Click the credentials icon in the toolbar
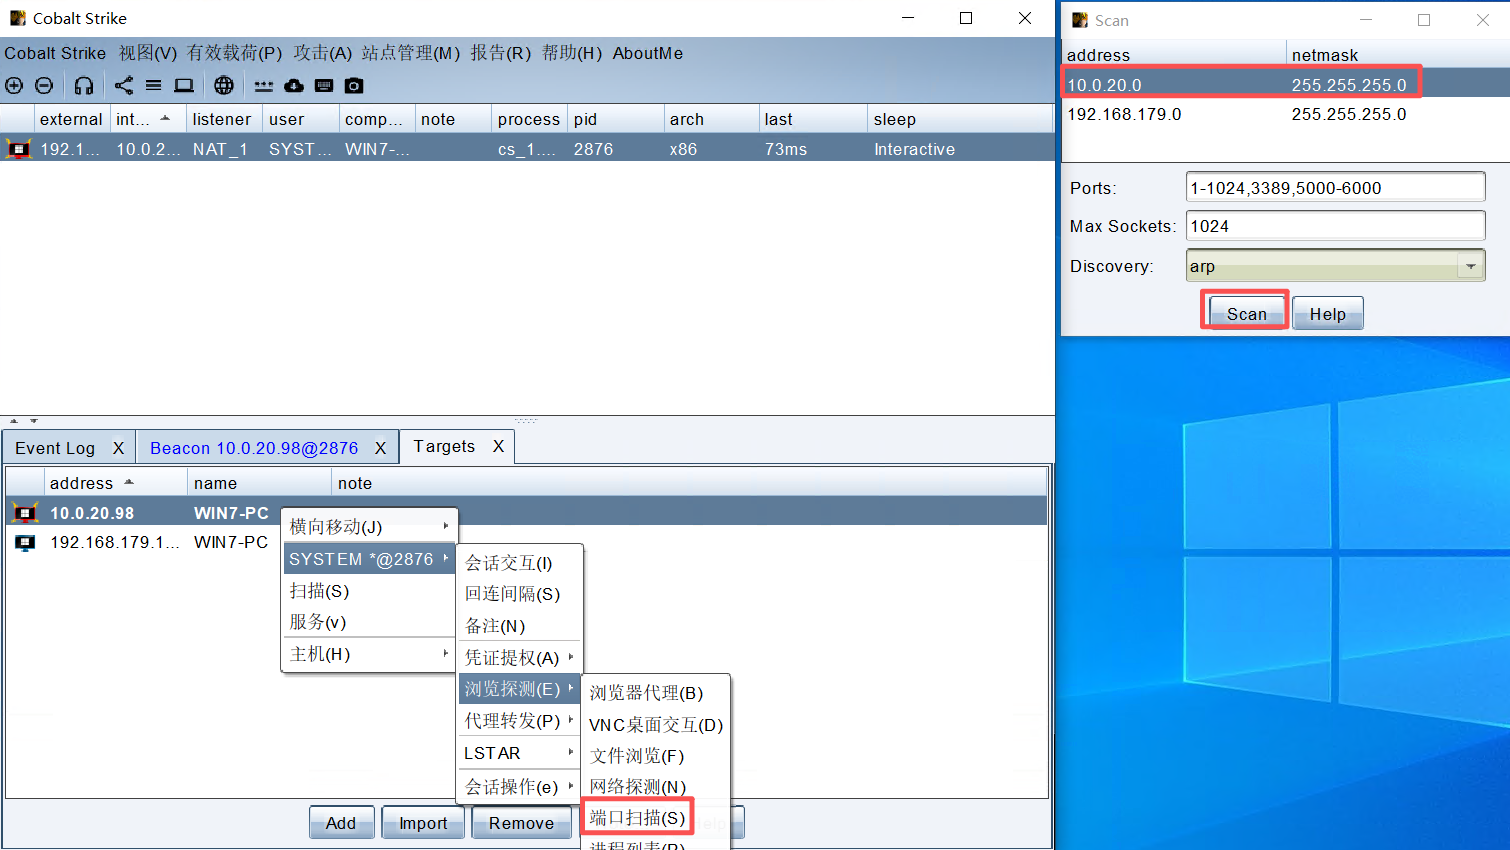Viewport: 1510px width, 850px height. click(x=264, y=86)
